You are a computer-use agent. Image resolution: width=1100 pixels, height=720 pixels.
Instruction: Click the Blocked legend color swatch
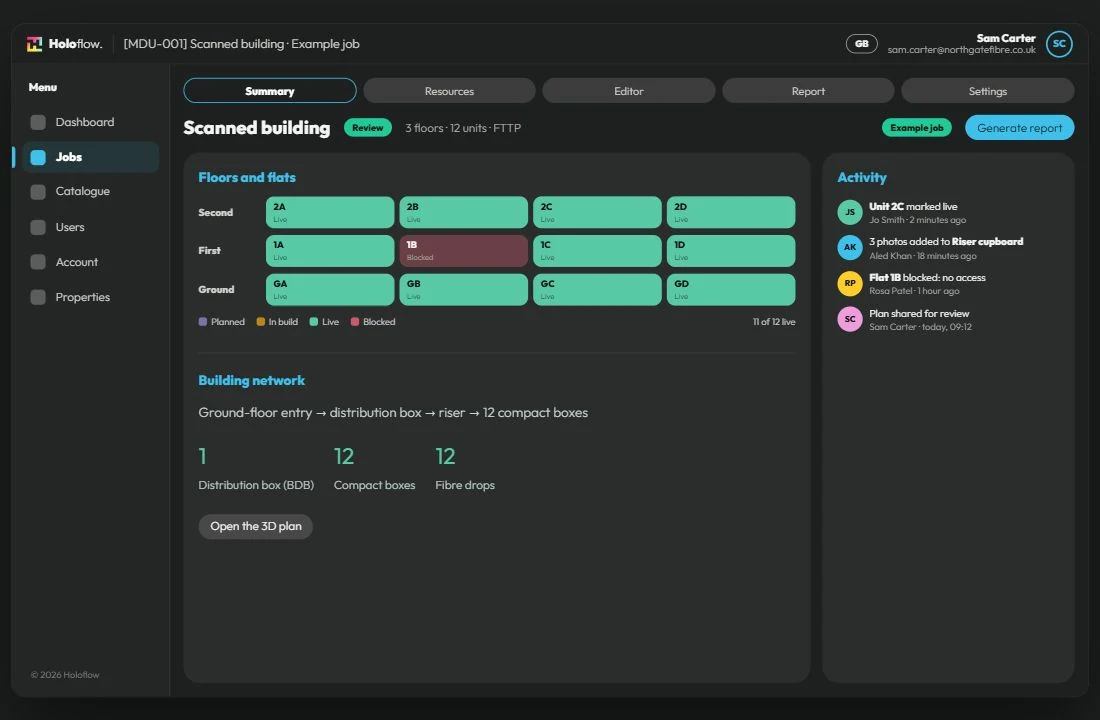click(x=355, y=321)
